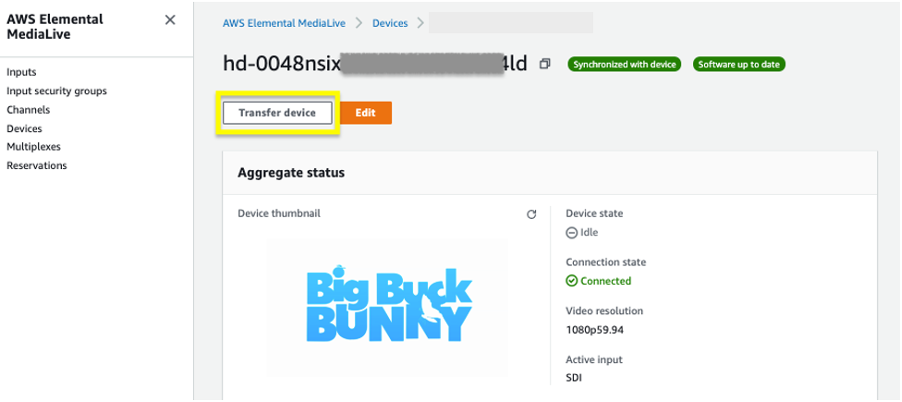The image size is (902, 402).
Task: Click the Video resolution label
Action: click(x=605, y=311)
